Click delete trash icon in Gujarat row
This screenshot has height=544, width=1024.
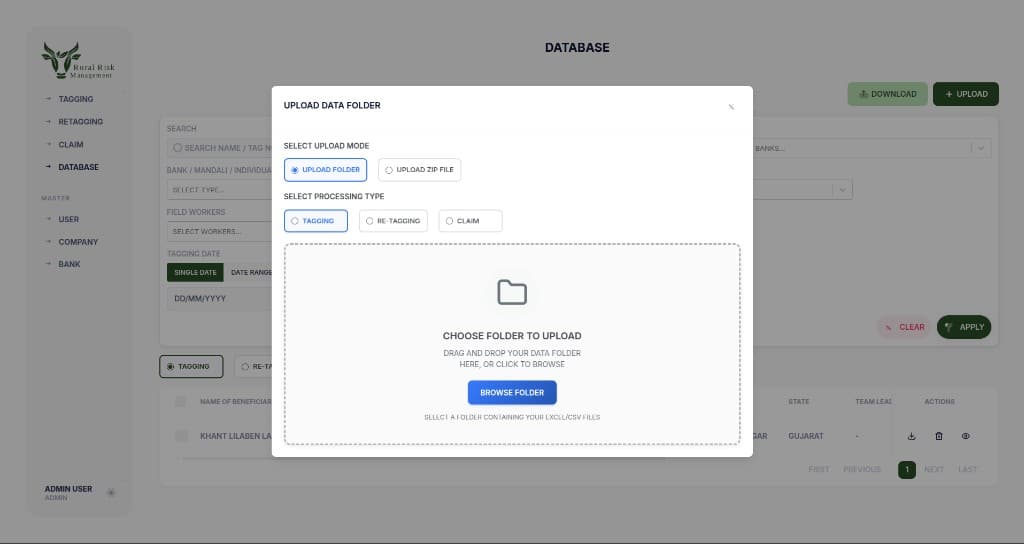(x=938, y=436)
